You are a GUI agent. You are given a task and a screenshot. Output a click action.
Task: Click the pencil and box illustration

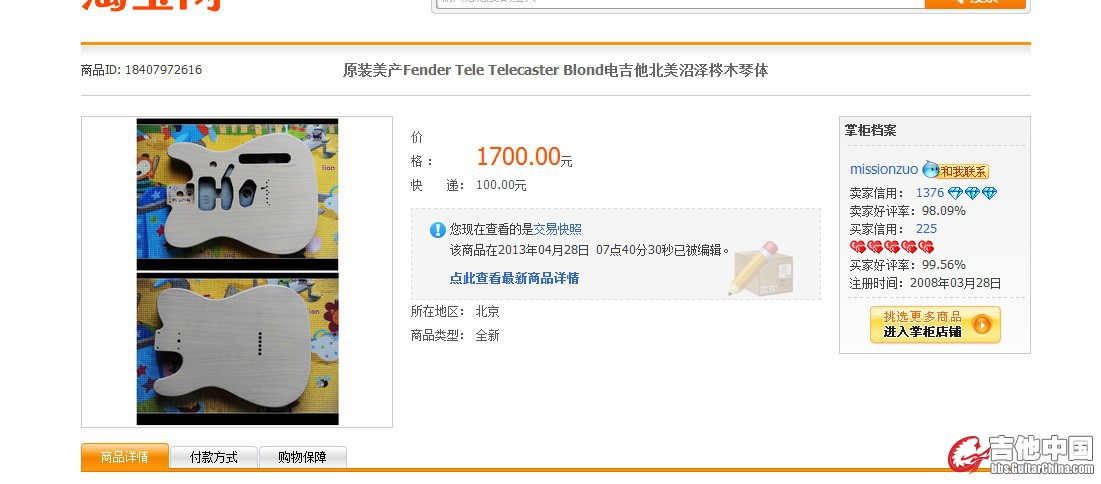pos(760,268)
